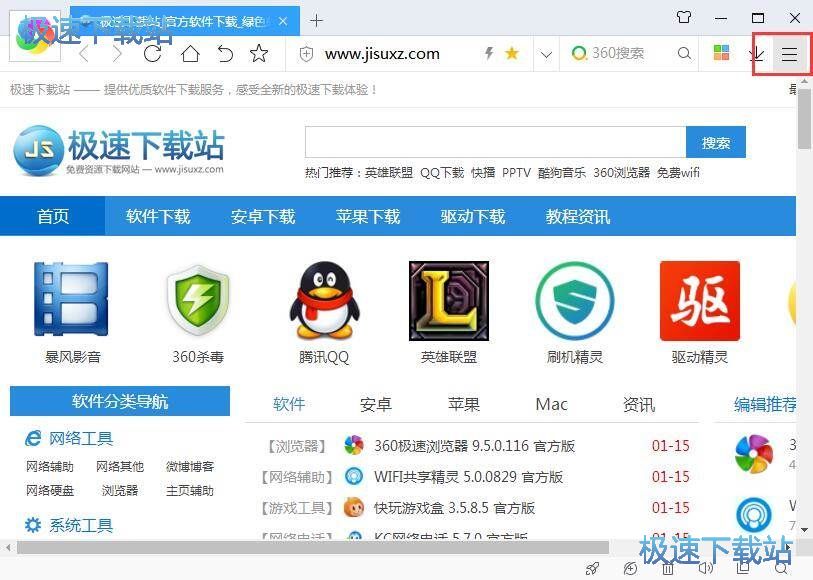
Task: Open 快玩游戏盒 3.5.8.5 官方版 entry
Action: [454, 508]
